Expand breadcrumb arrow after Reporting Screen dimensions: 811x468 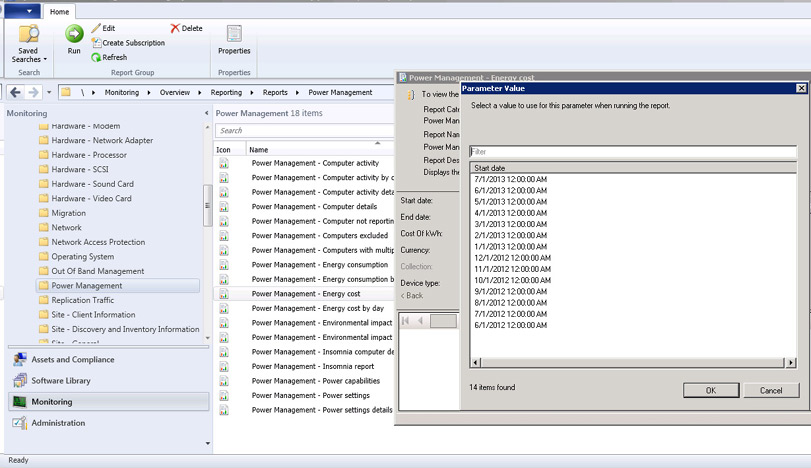(x=252, y=93)
